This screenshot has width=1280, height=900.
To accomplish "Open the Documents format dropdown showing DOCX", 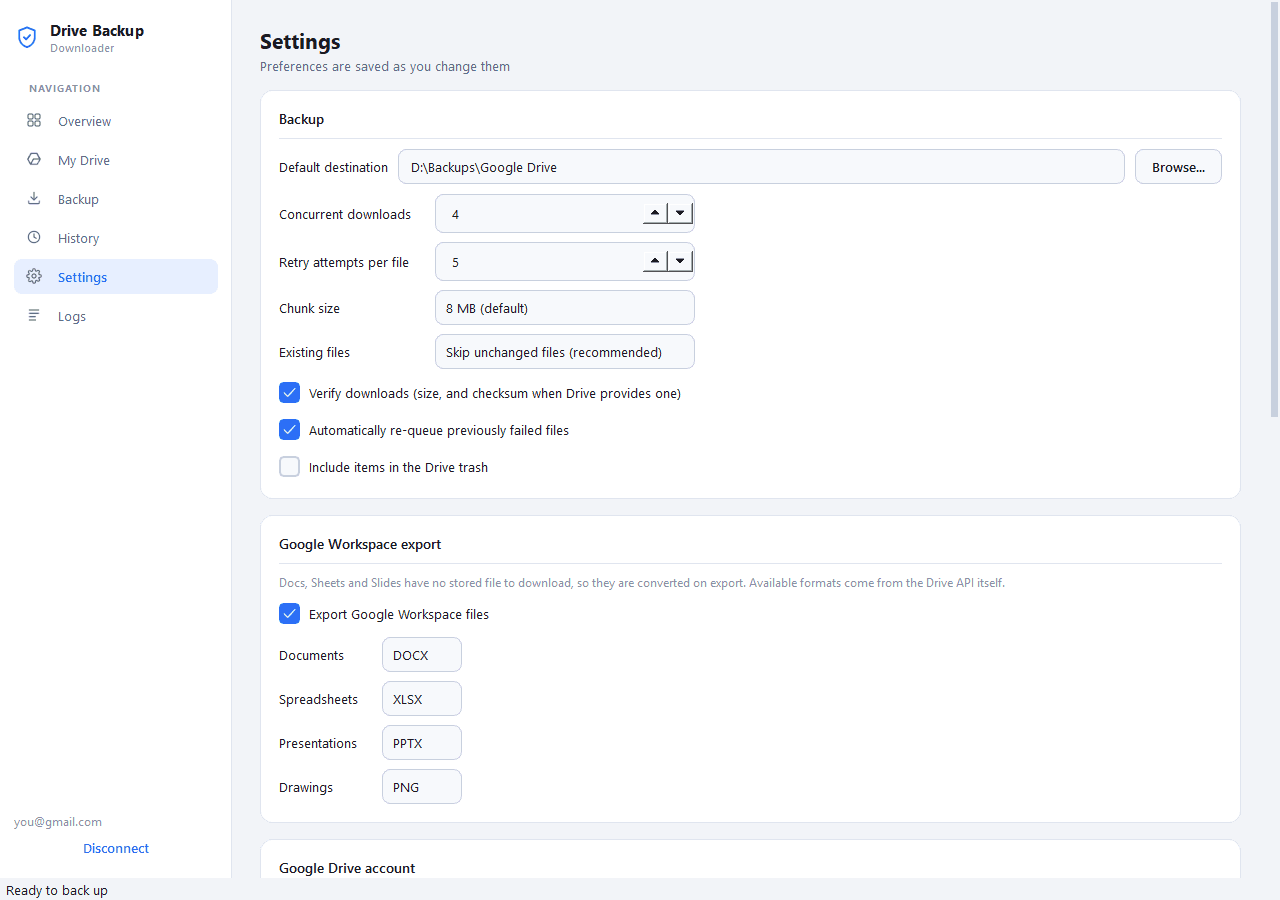I will (x=422, y=655).
